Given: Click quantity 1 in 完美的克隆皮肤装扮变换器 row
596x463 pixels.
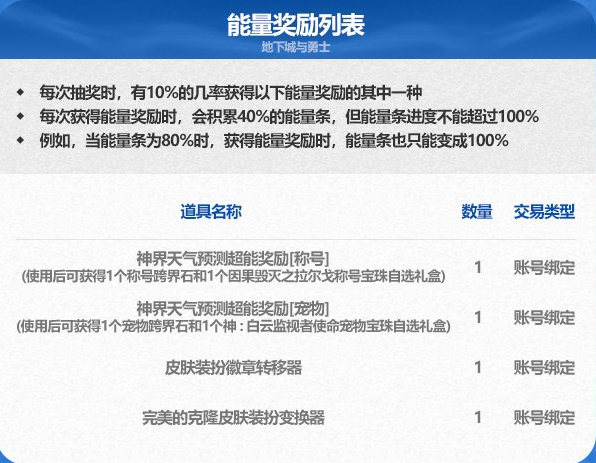Looking at the screenshot, I should [478, 417].
